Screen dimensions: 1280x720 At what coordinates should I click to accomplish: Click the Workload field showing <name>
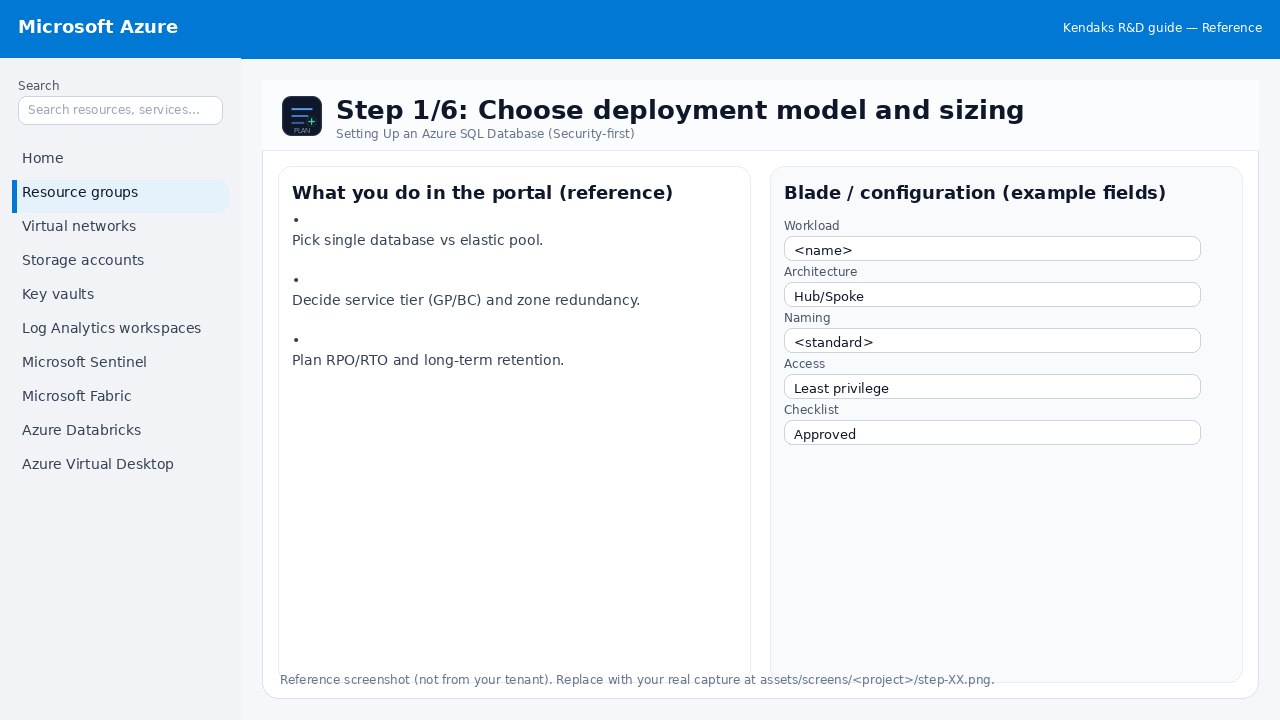(992, 248)
